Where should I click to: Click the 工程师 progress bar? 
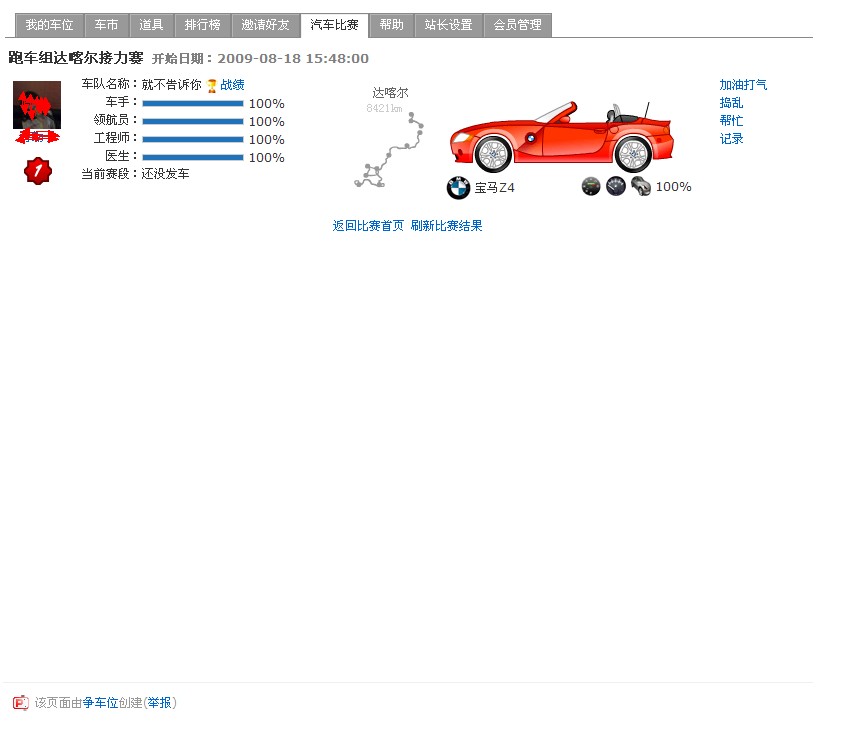[x=193, y=139]
